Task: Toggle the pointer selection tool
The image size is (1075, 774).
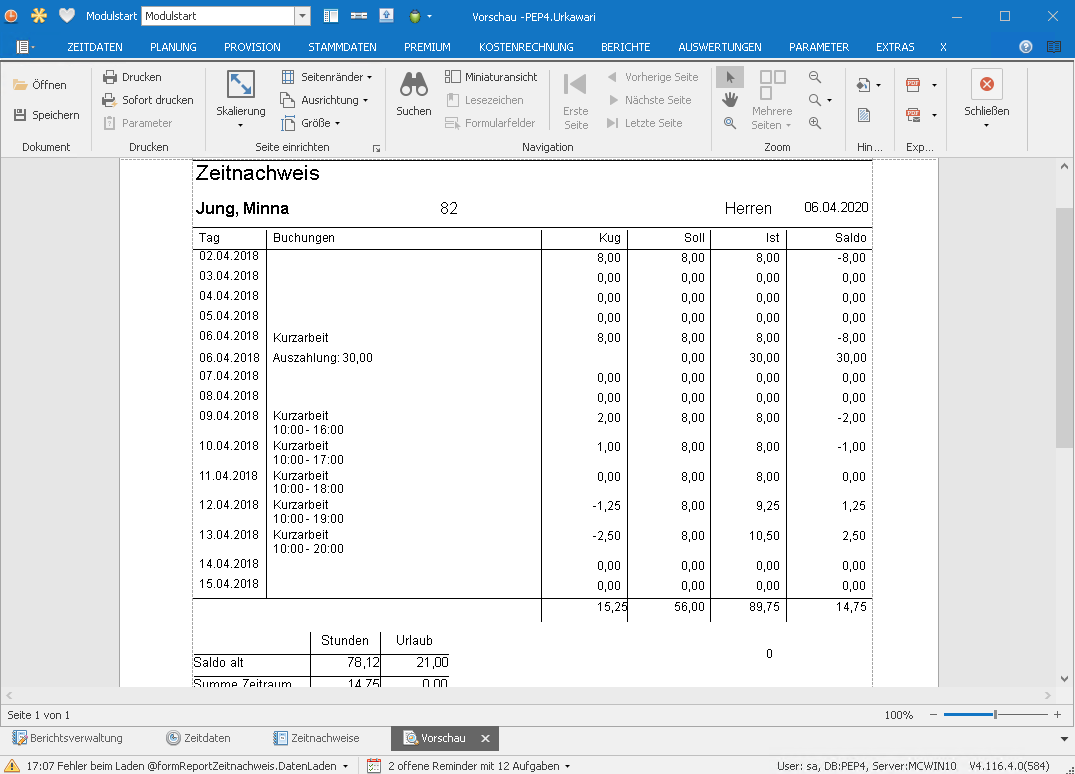Action: pos(730,77)
